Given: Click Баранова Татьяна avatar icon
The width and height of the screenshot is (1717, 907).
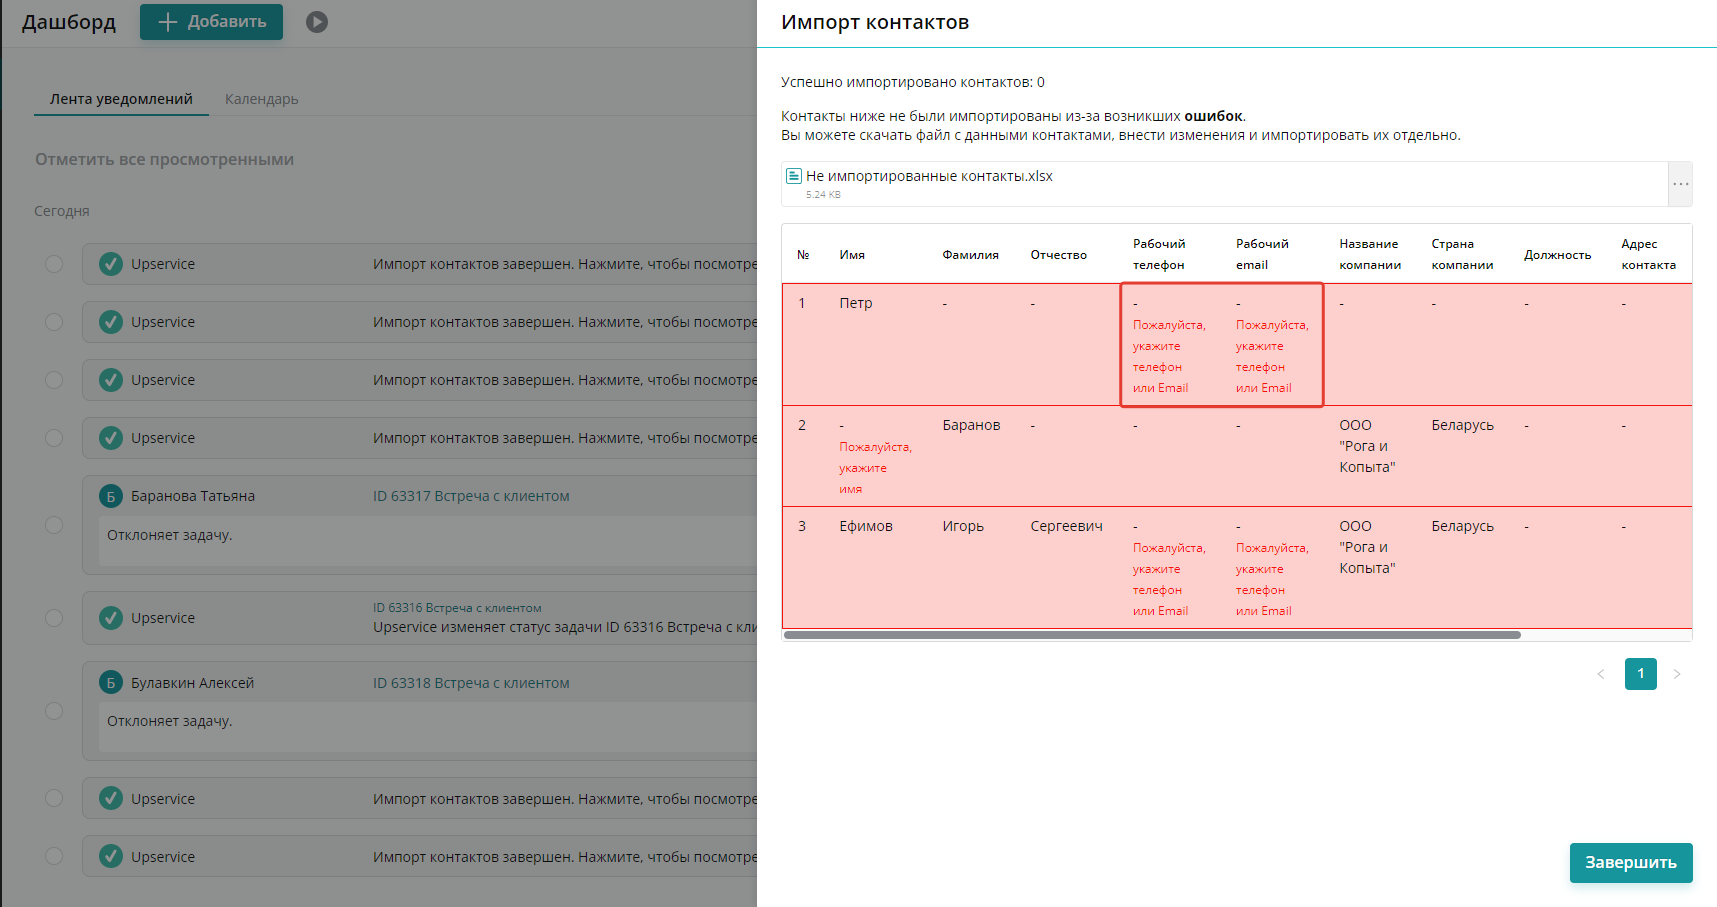Looking at the screenshot, I should [111, 496].
